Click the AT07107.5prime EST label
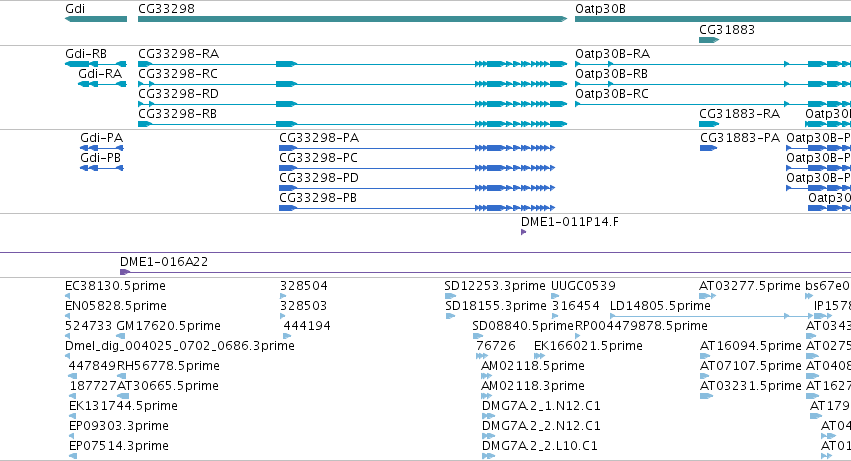851x461 pixels. (751, 367)
